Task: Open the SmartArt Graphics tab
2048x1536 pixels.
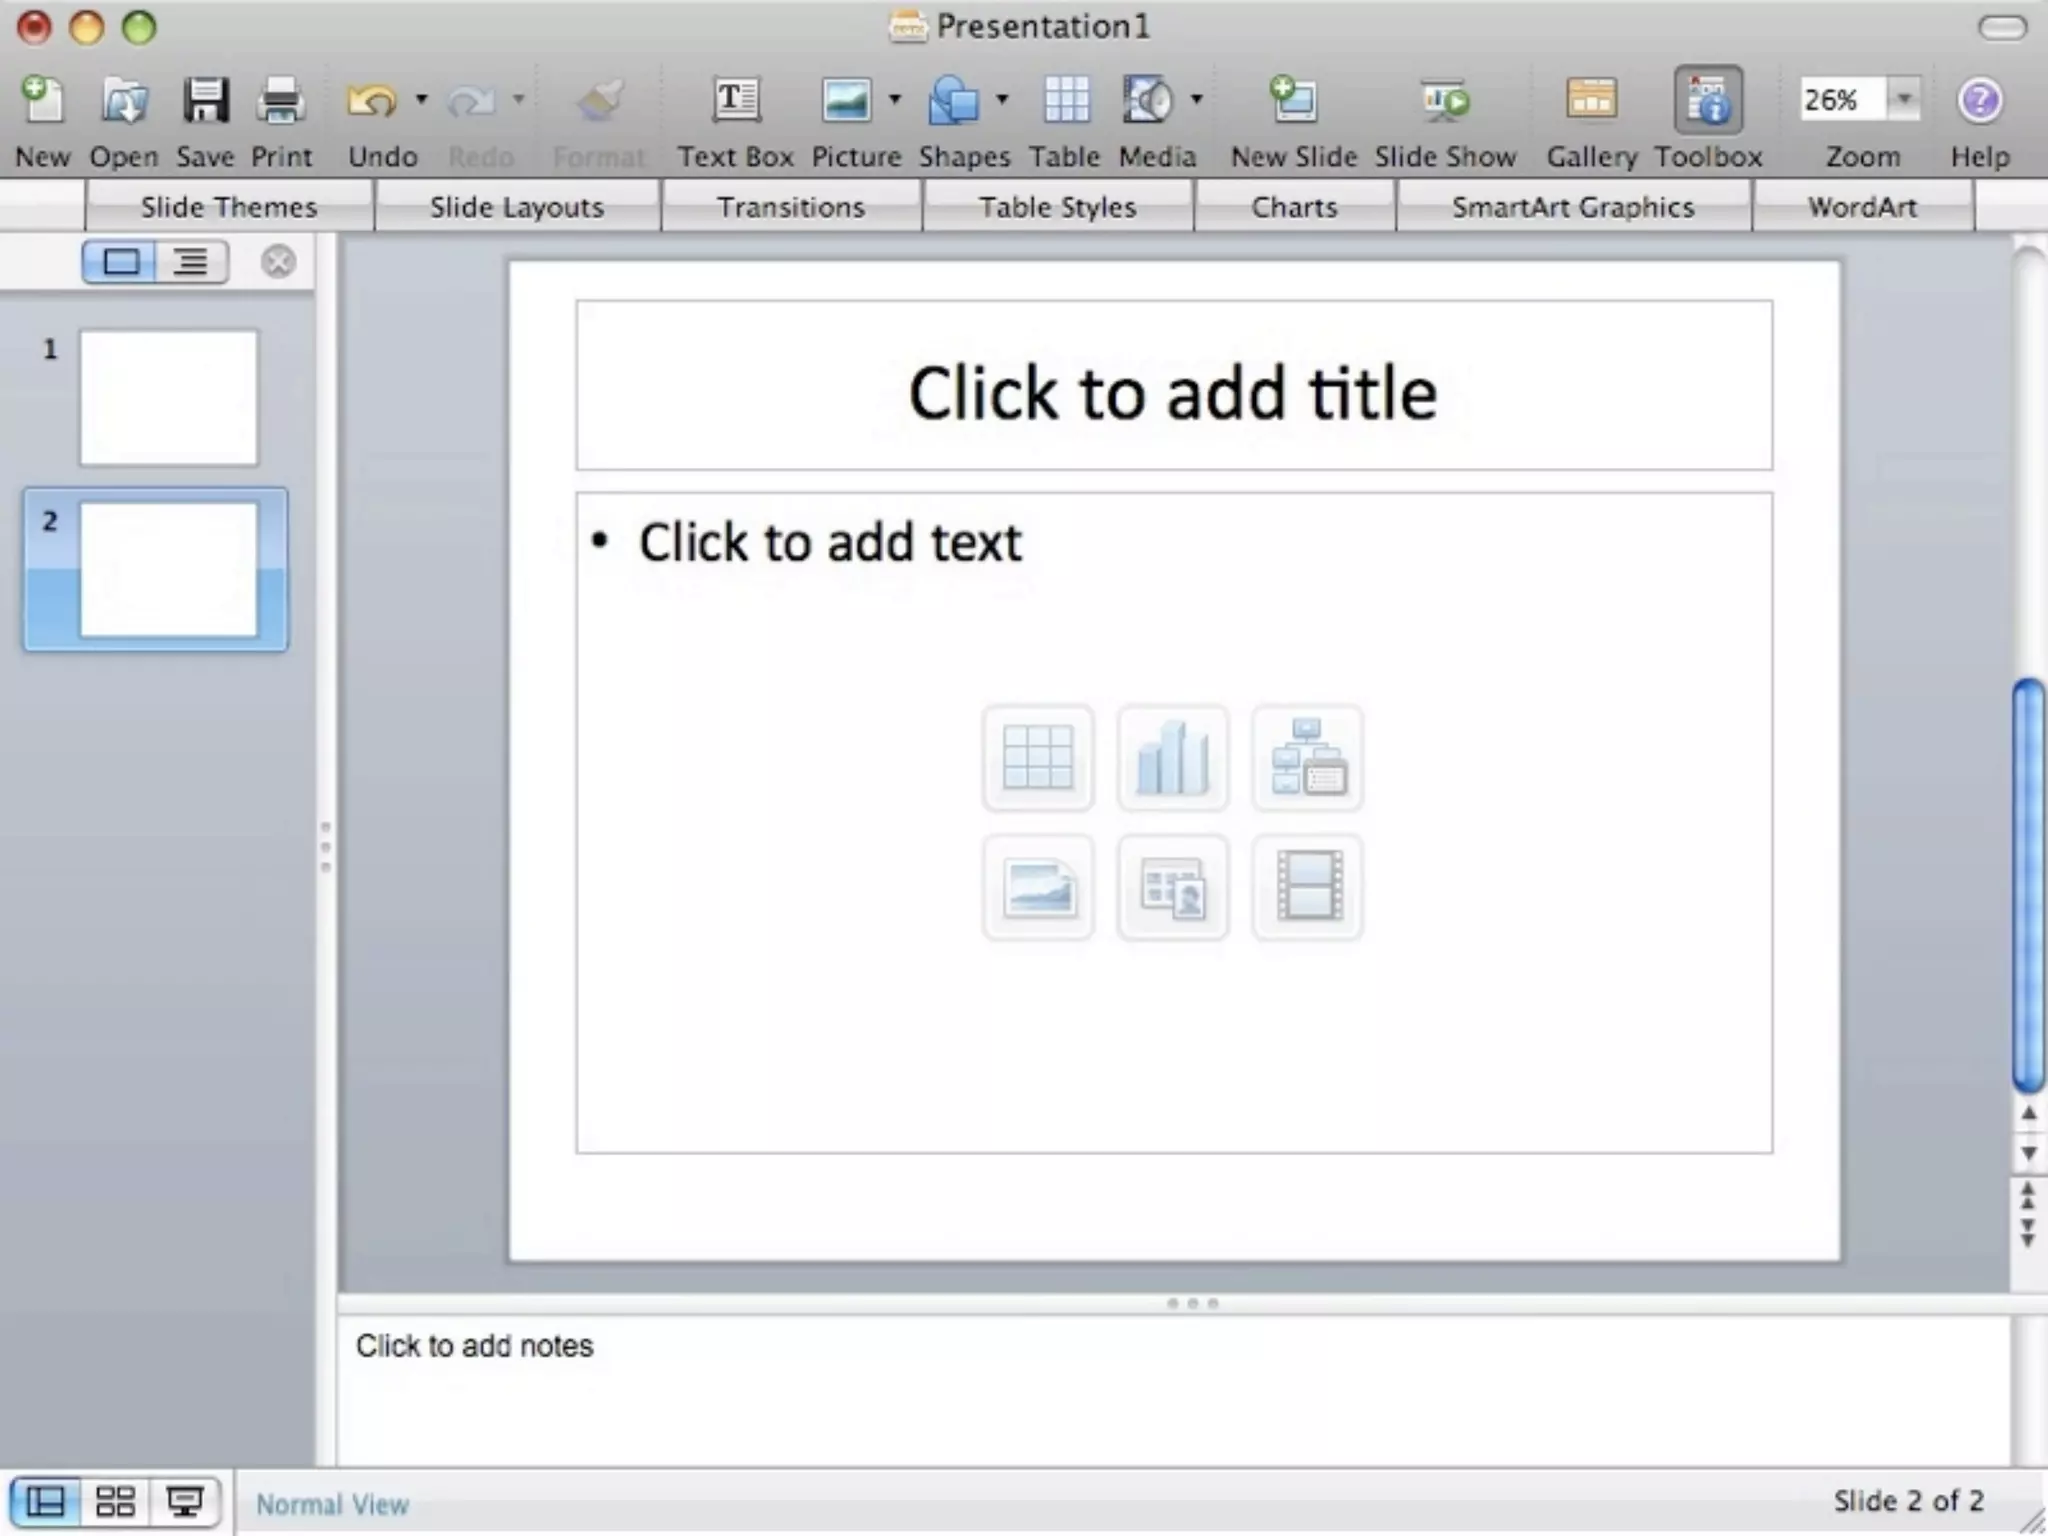Action: [1573, 207]
